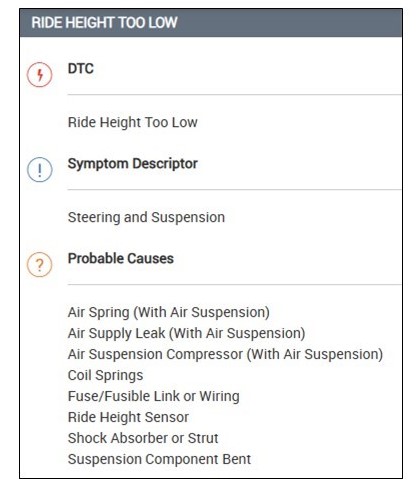Select Suspension Component Bent cause
The height and width of the screenshot is (490, 420).
[x=159, y=459]
